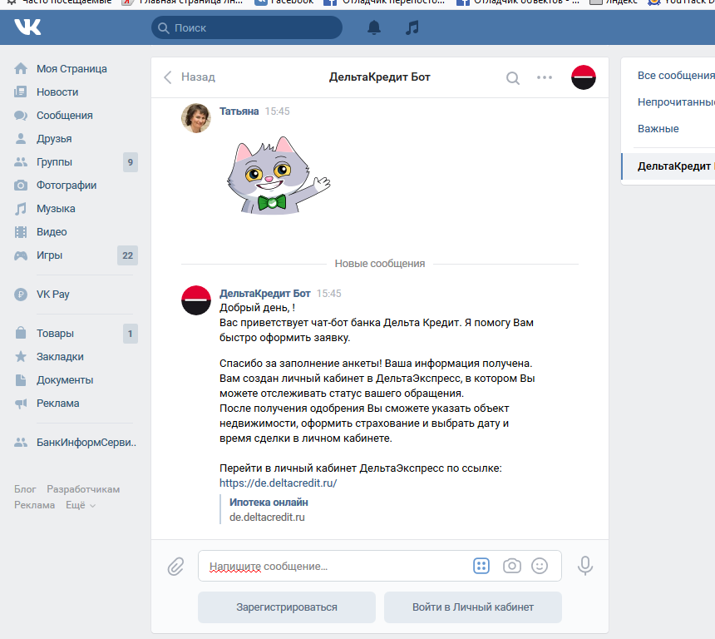
Task: Select Все сообщения filter
Action: click(x=676, y=75)
